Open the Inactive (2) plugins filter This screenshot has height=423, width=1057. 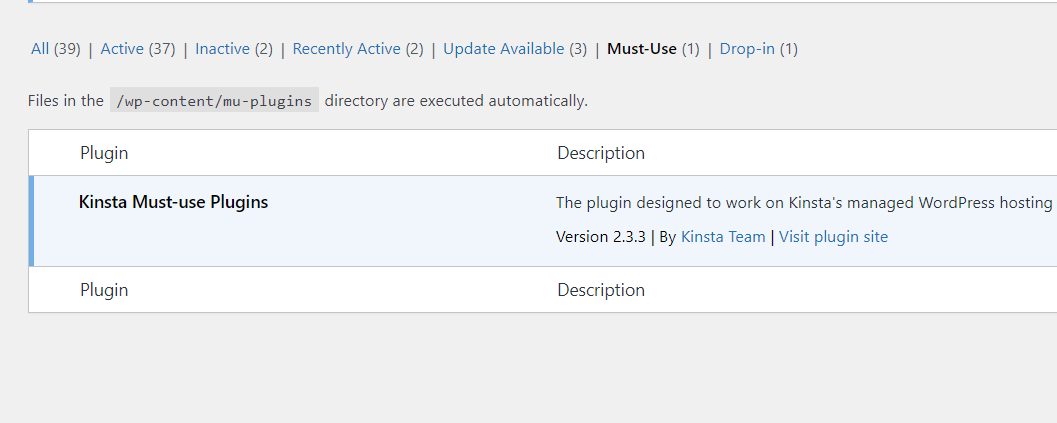[233, 49]
